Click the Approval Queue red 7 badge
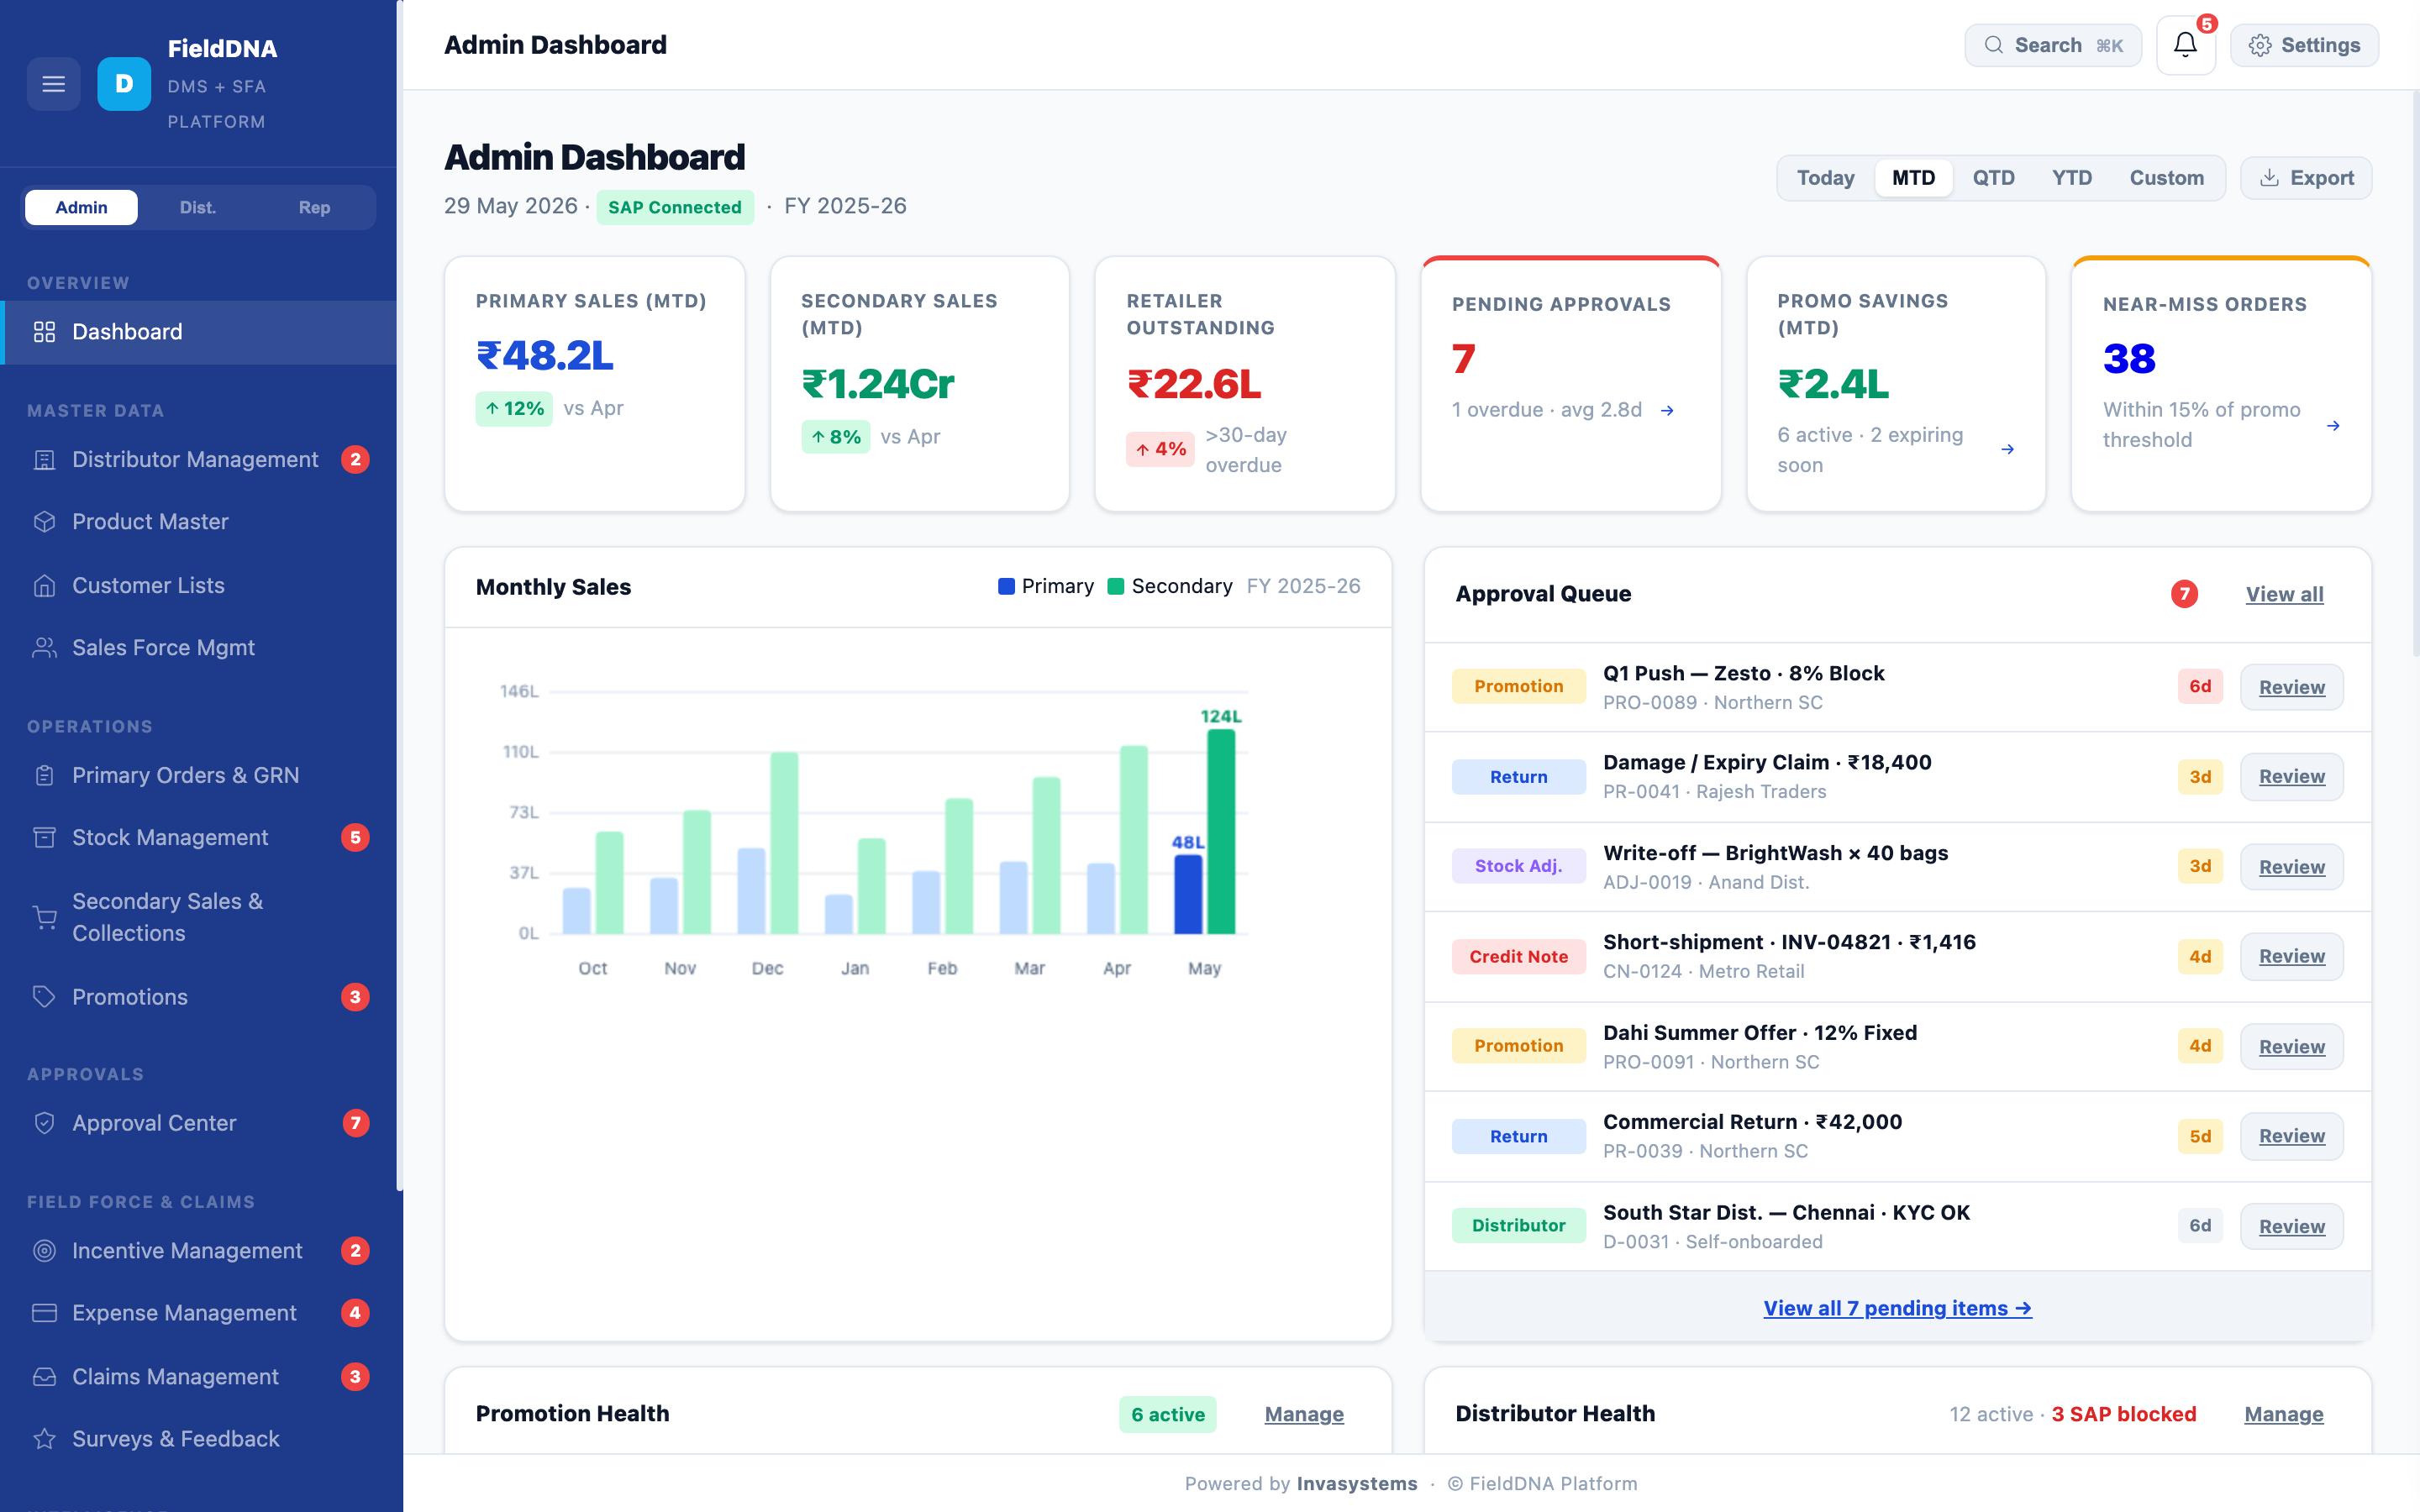The width and height of the screenshot is (2420, 1512). (x=2184, y=594)
